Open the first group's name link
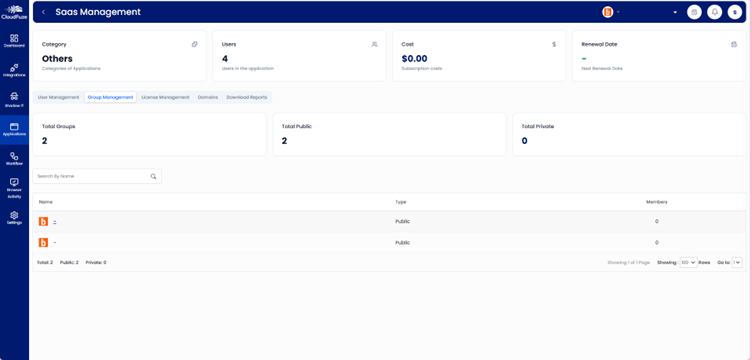This screenshot has height=360, width=752. (55, 221)
